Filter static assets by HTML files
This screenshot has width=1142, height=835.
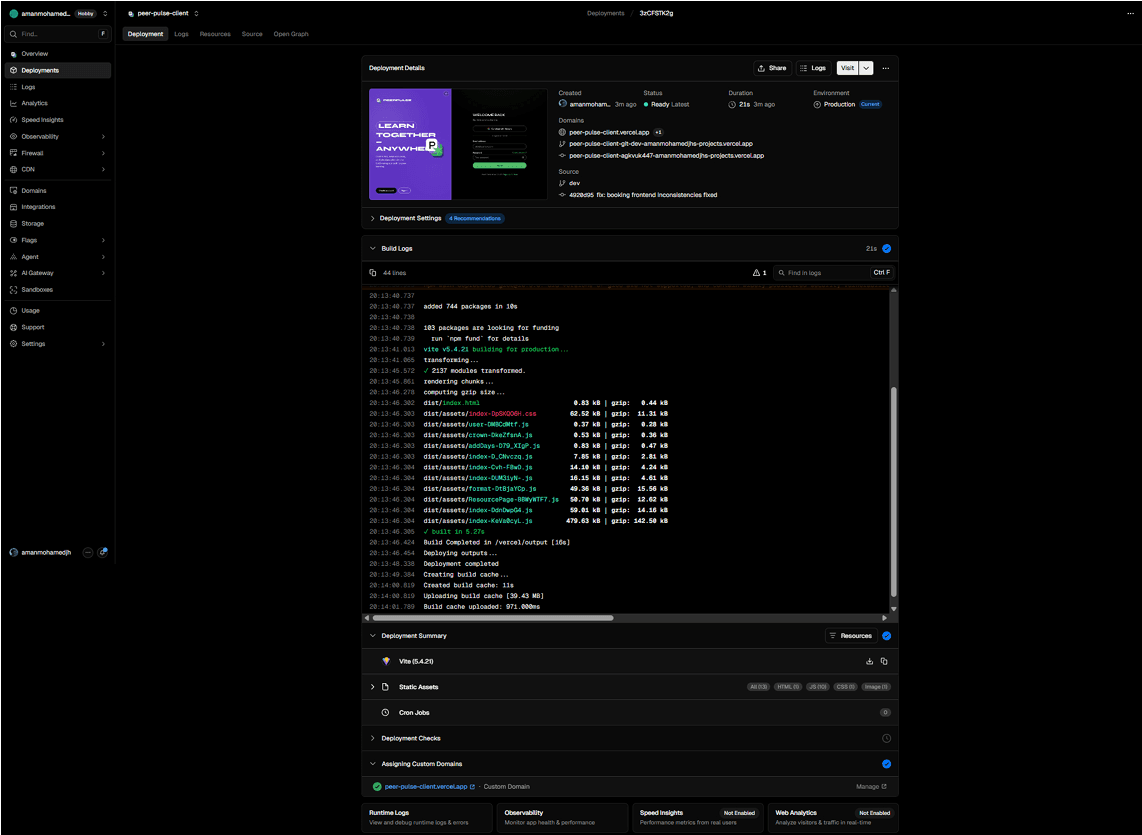tap(787, 687)
